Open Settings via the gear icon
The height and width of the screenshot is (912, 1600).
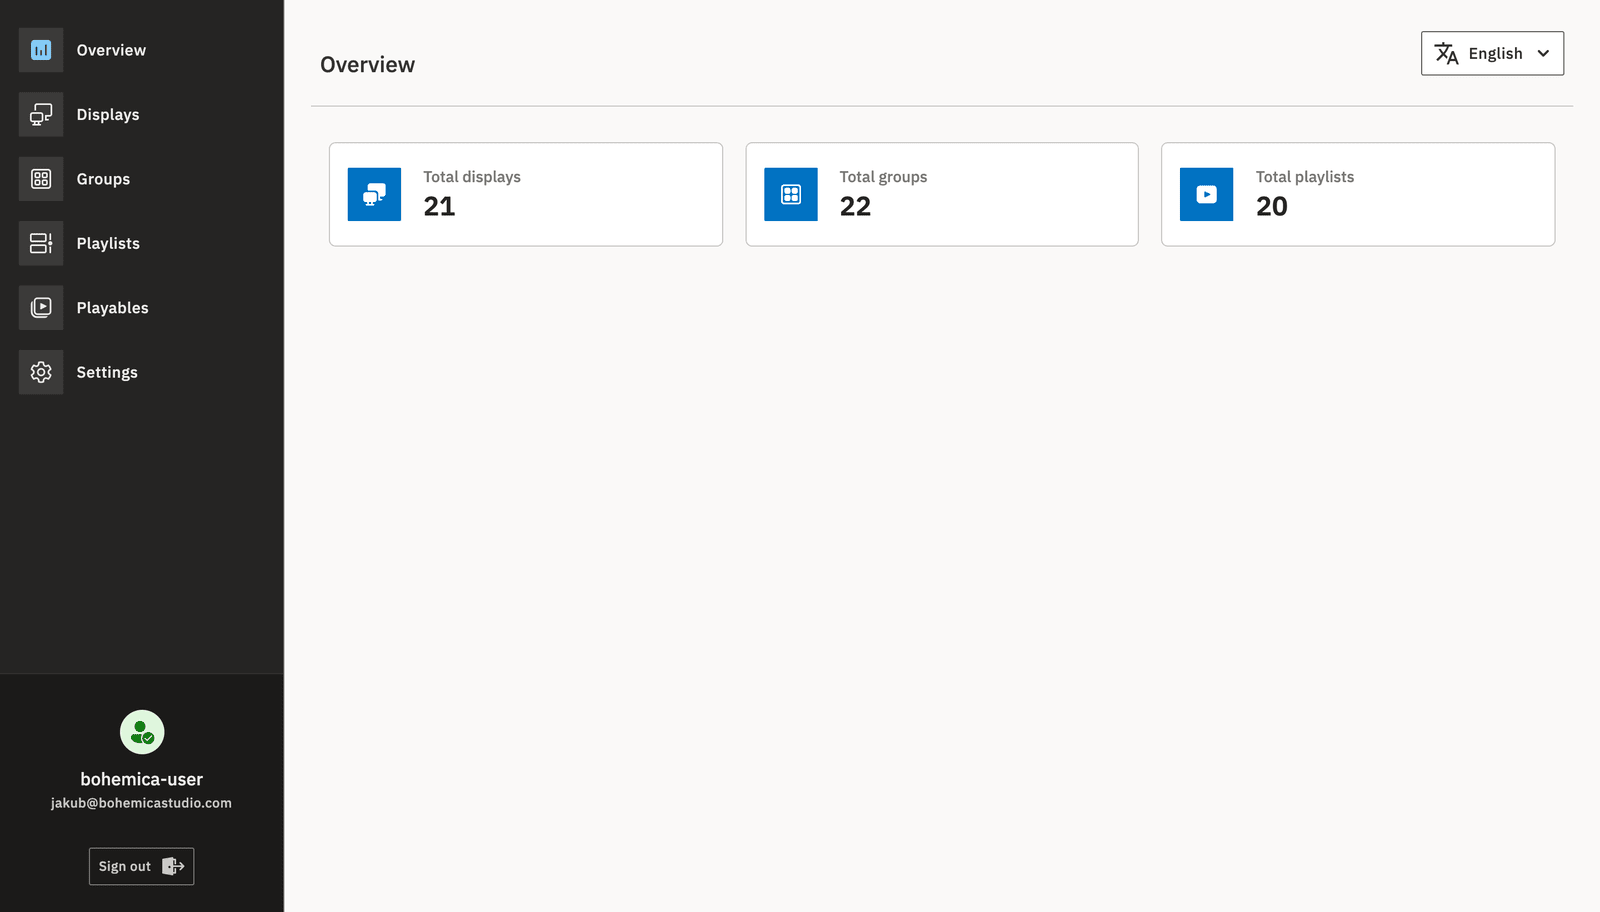(x=40, y=371)
